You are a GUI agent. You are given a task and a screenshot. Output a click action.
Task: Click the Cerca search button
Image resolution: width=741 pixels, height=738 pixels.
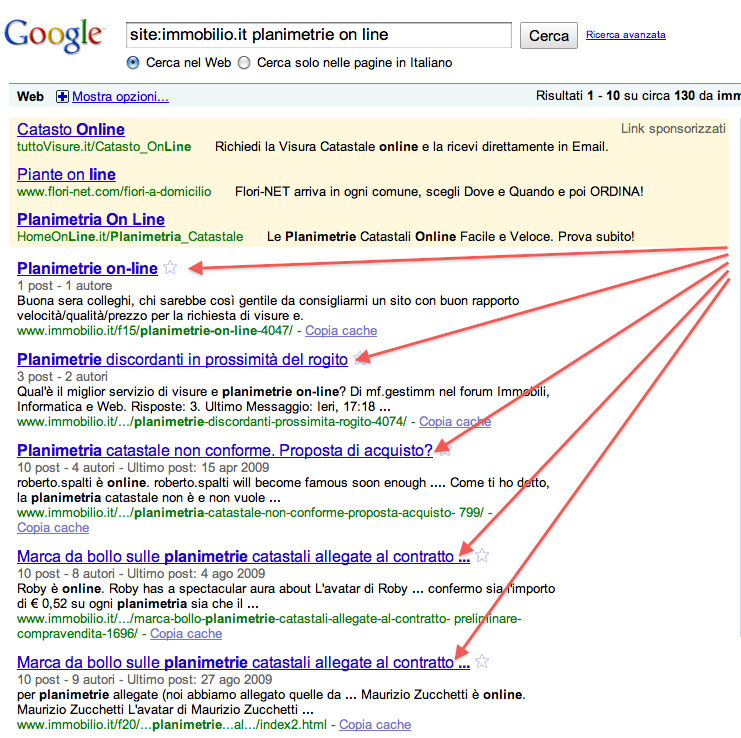549,35
